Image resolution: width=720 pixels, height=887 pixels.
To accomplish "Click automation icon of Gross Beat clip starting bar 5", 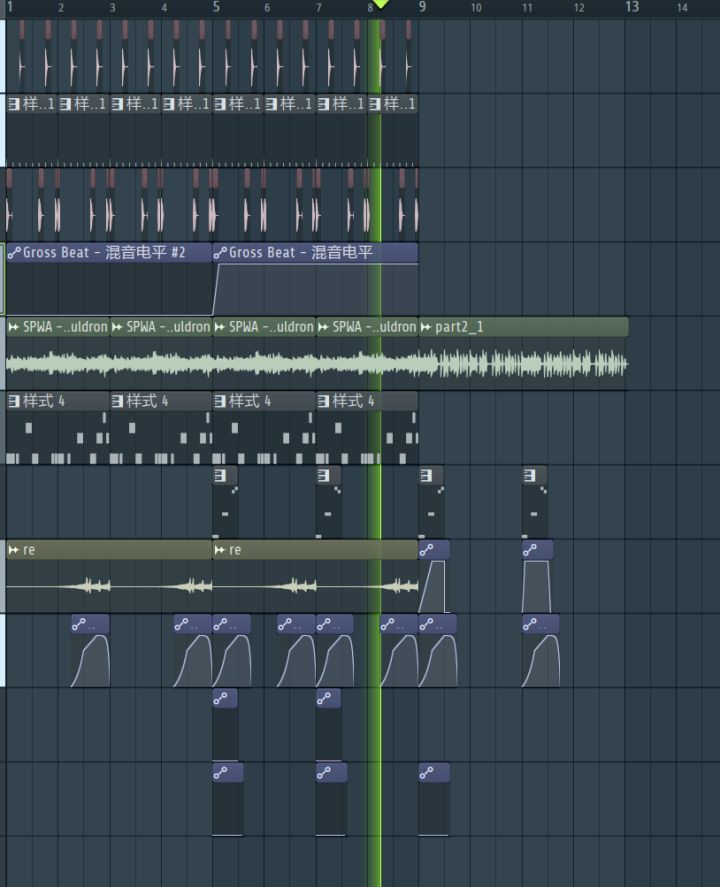I will [220, 253].
